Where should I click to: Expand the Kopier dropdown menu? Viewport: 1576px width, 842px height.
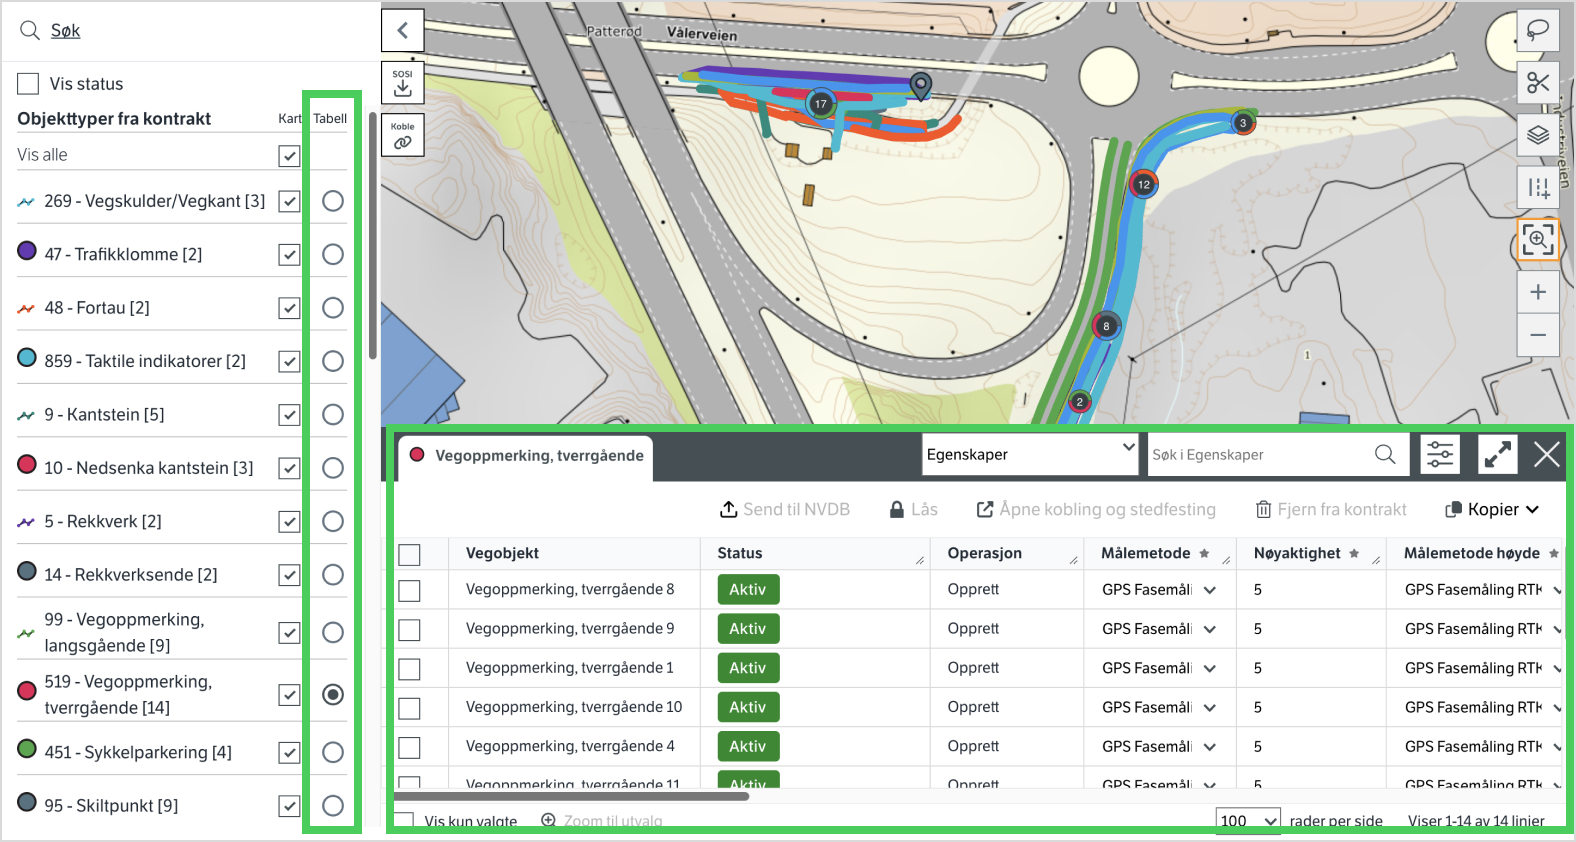coord(1492,510)
